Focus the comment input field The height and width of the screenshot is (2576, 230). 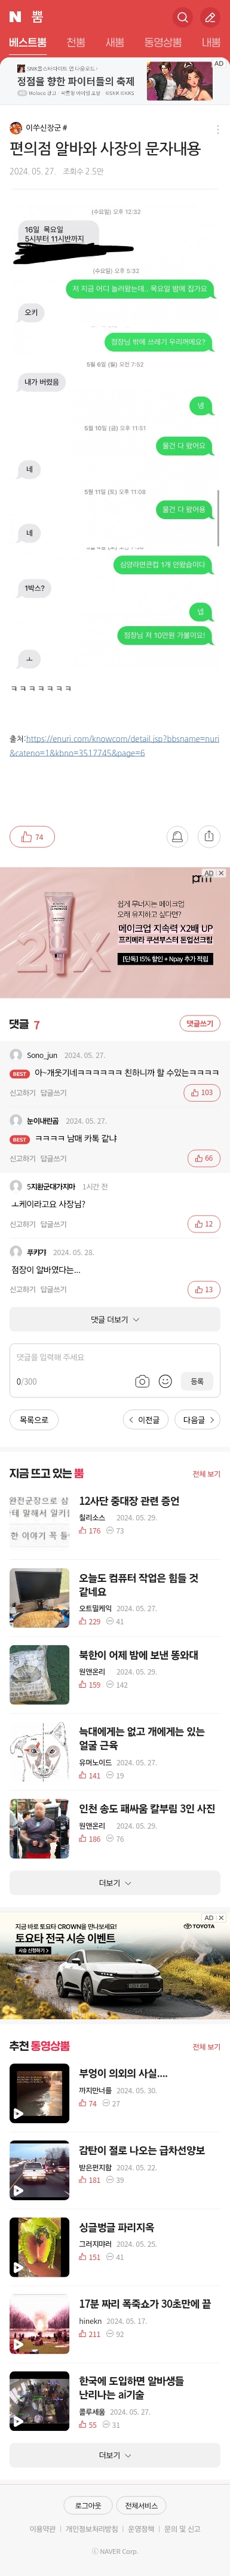[x=115, y=1357]
